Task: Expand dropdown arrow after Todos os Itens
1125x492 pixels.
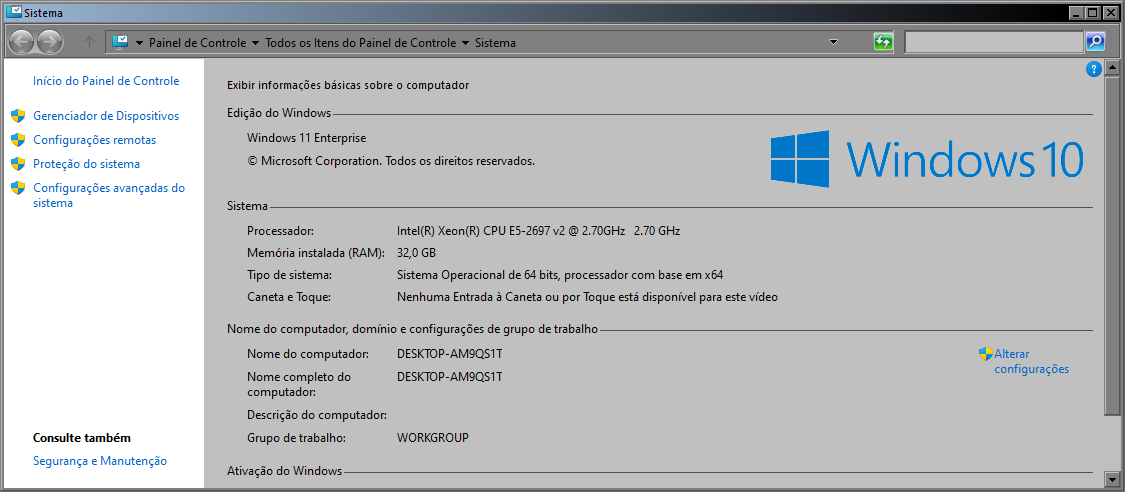Action: (466, 43)
